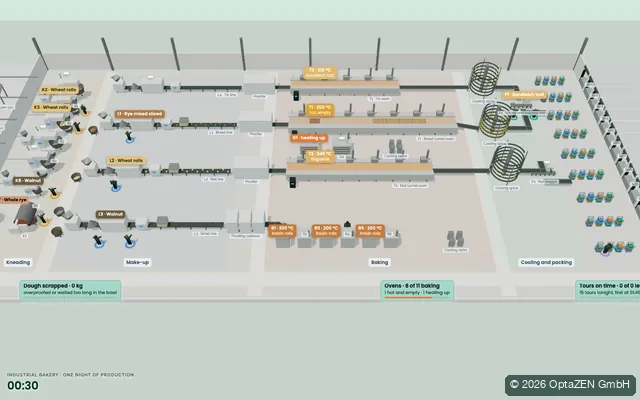This screenshot has width=640, height=400.
Task: Click the cooling spiral after the T2 roll tunnel oven
Action: 507,164
